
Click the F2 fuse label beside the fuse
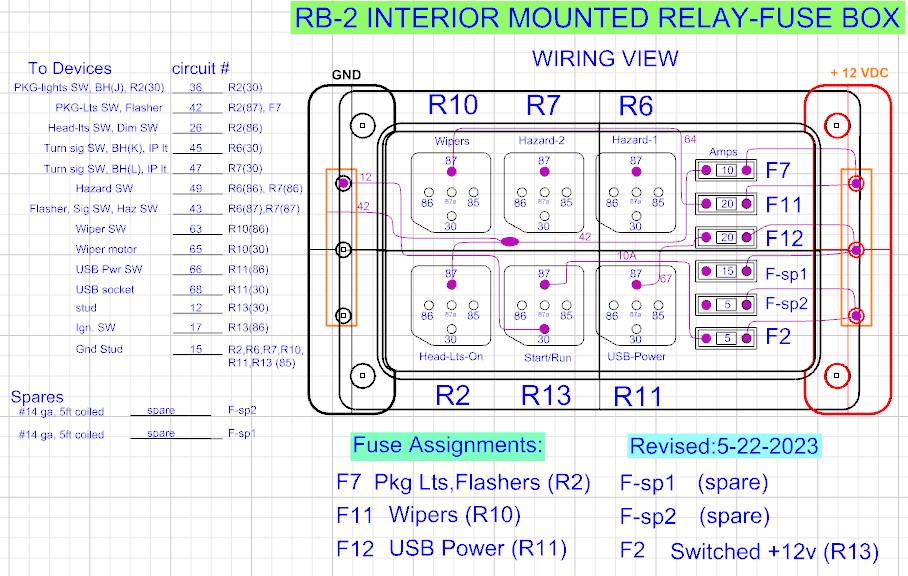point(778,336)
